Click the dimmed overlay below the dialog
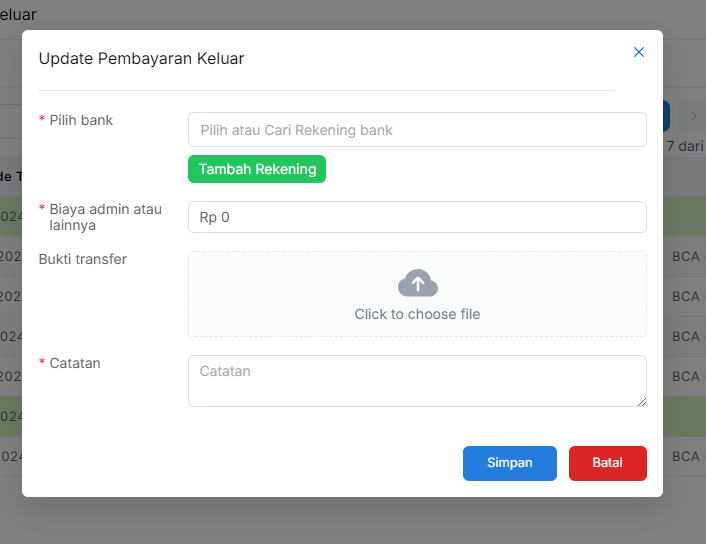Screen dimensions: 706x544 tap(352, 522)
